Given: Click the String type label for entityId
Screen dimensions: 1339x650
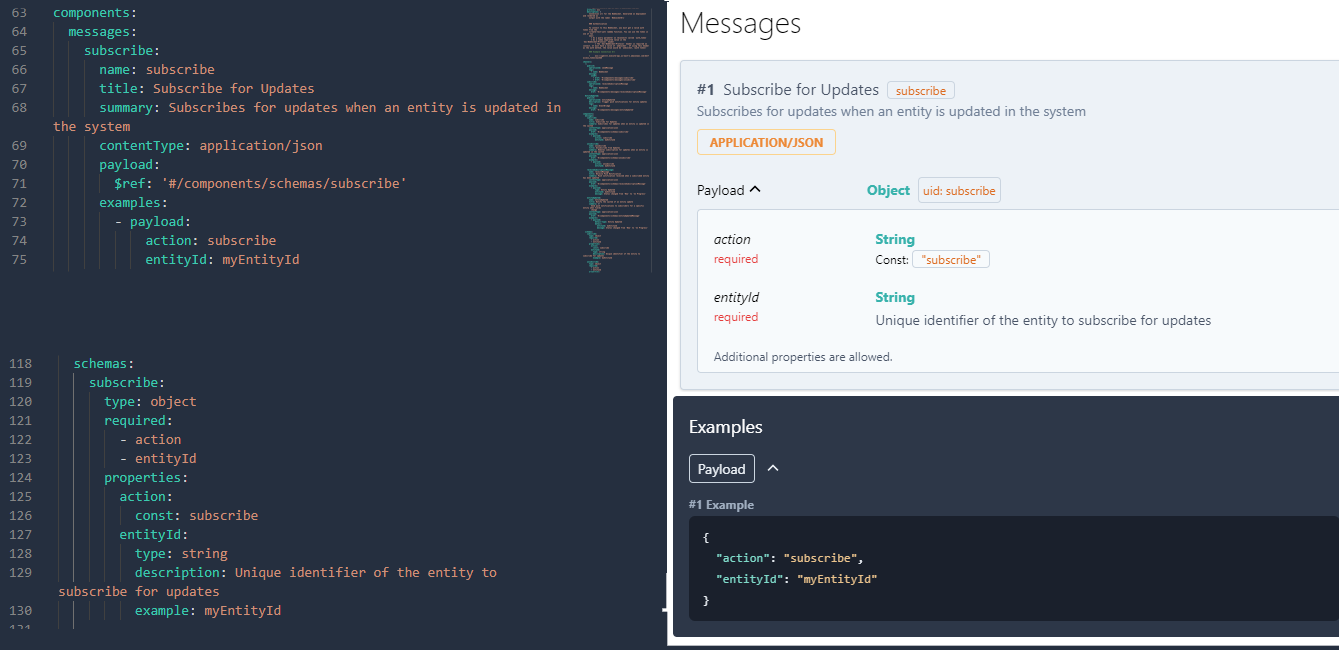Looking at the screenshot, I should point(894,297).
